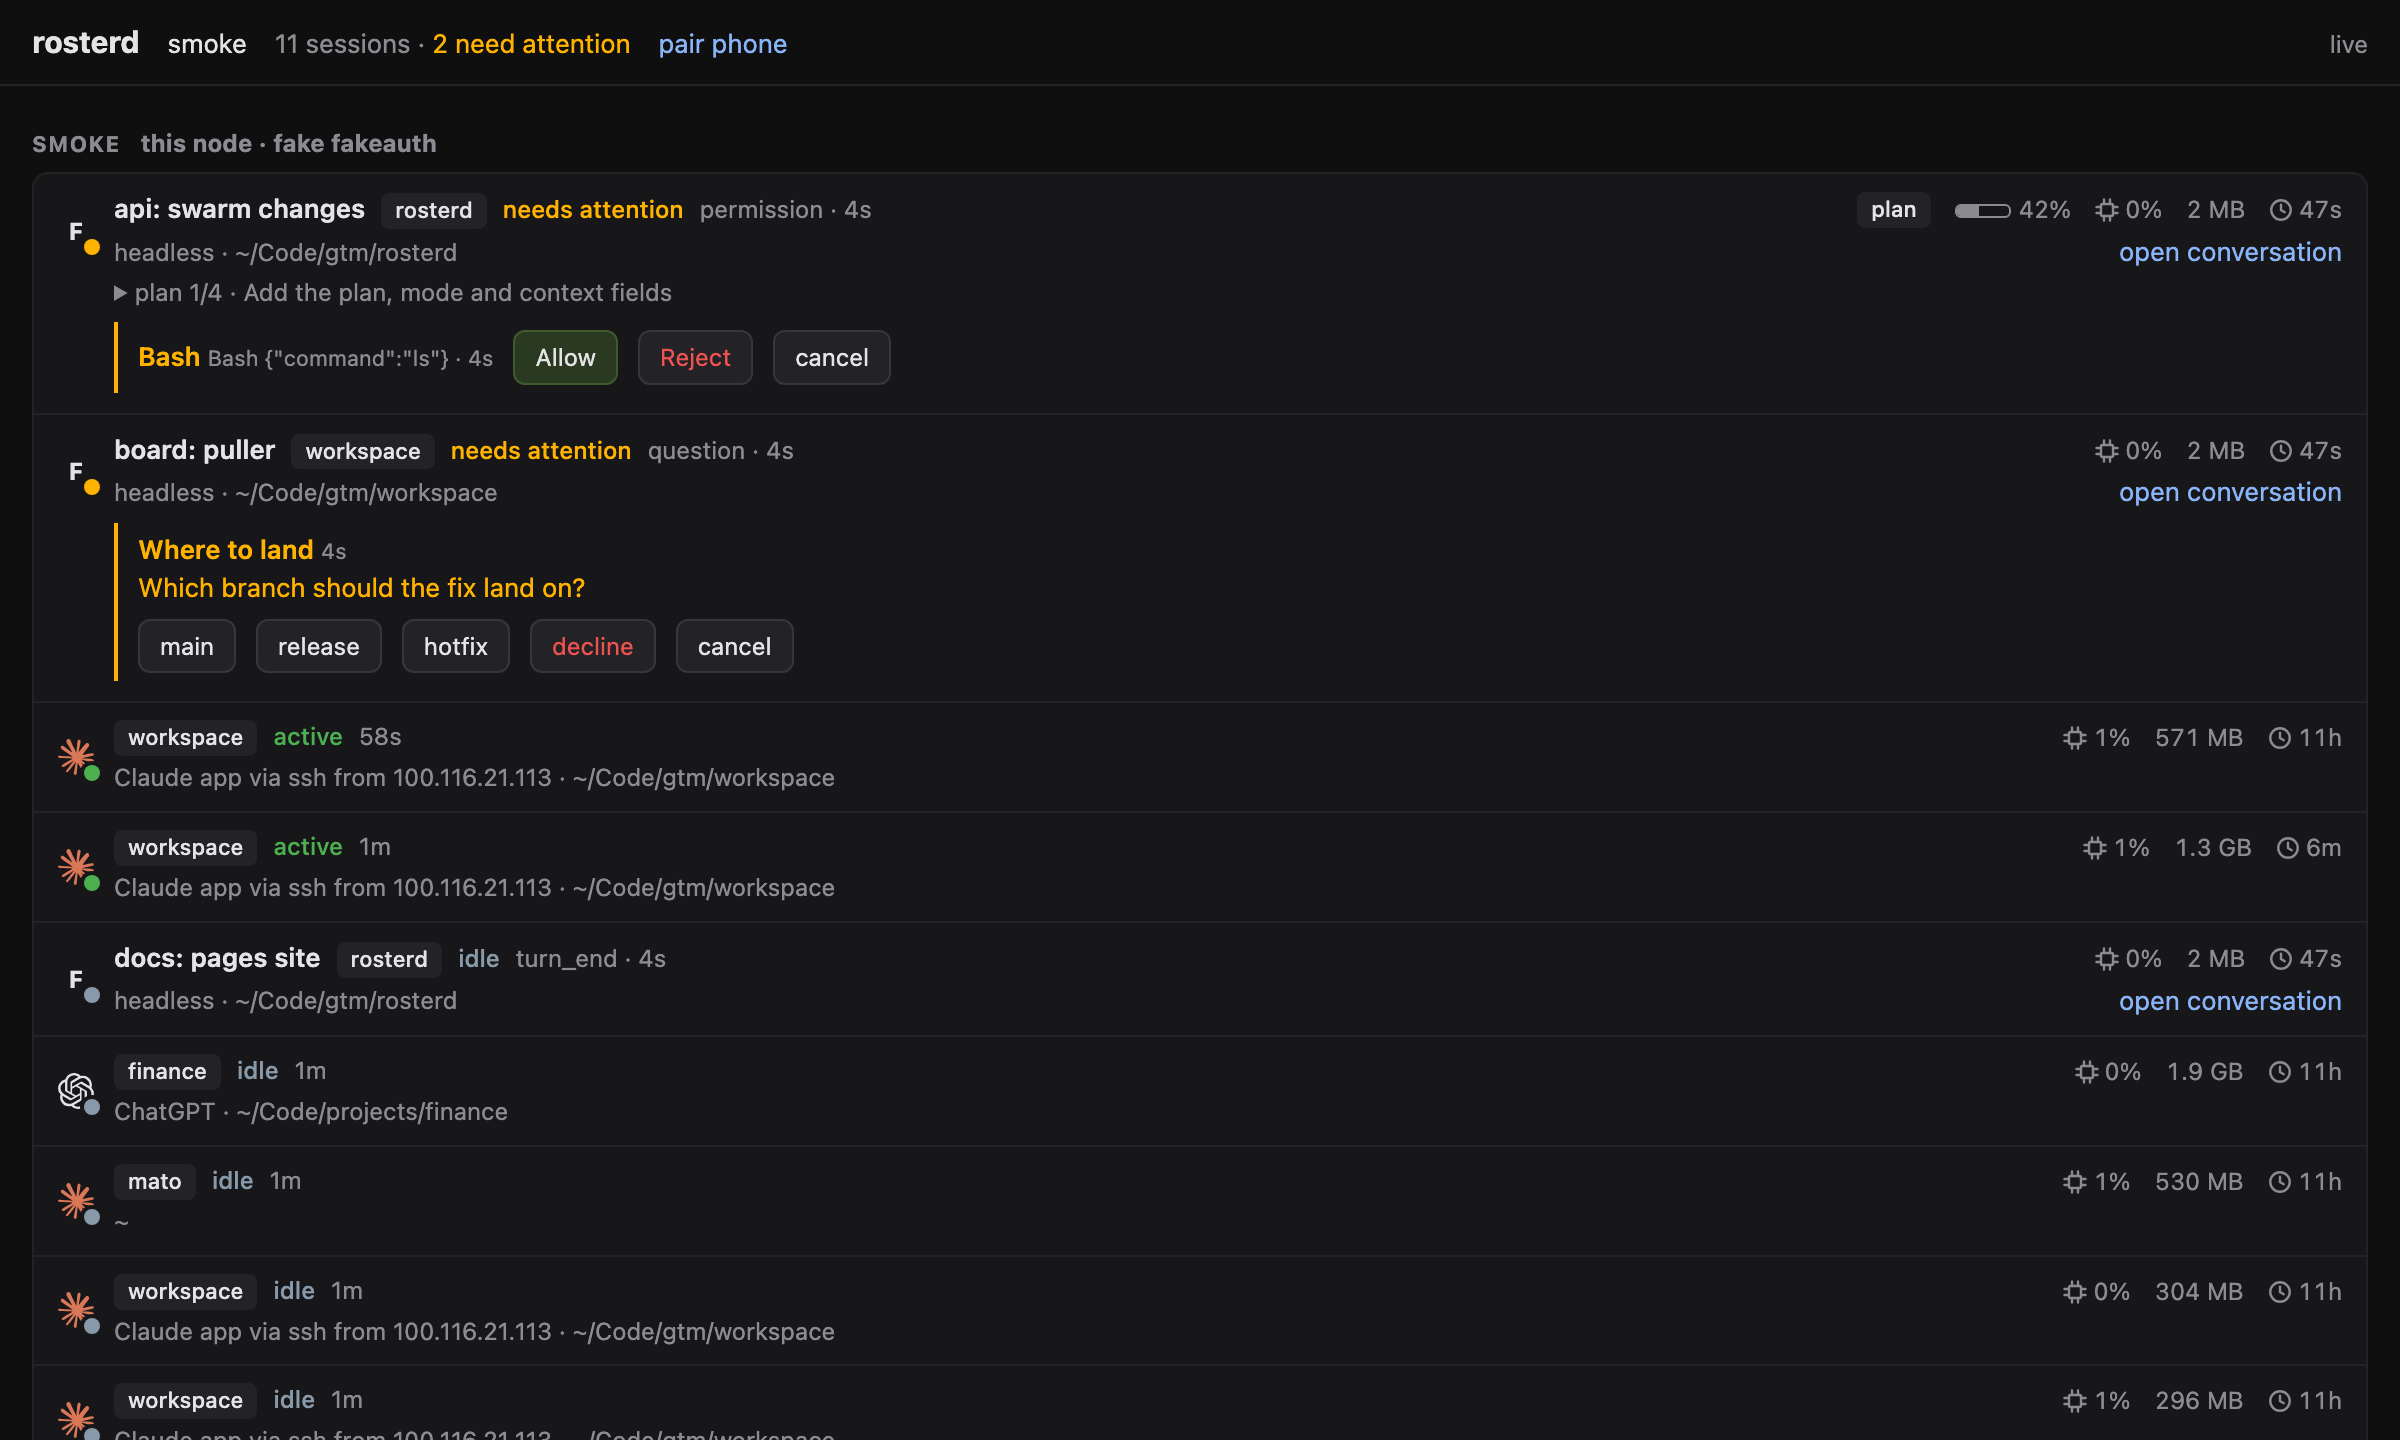Click the F avatar icon of board: puller
The width and height of the screenshot is (2400, 1440).
pos(76,472)
